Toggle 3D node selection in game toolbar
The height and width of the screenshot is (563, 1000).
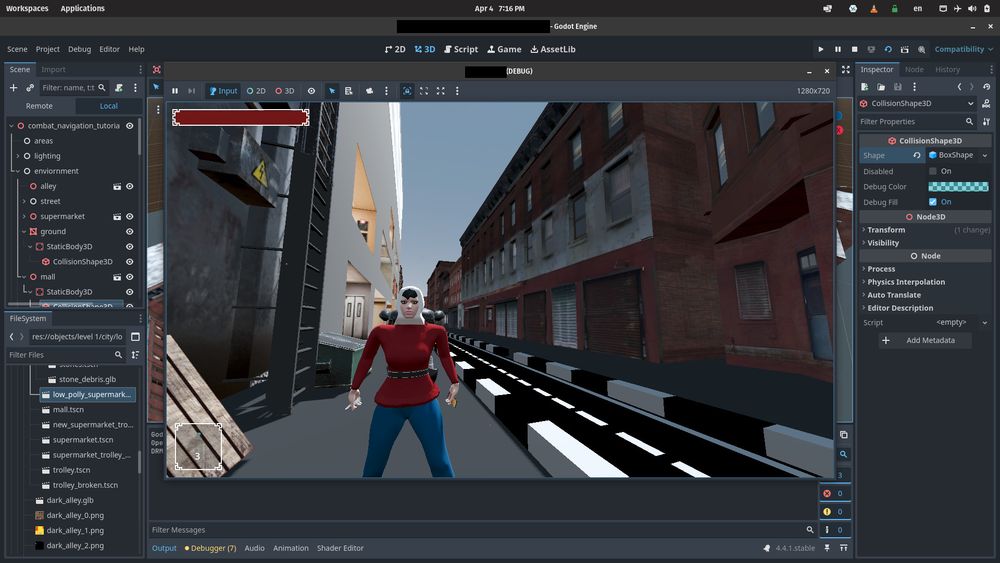284,91
